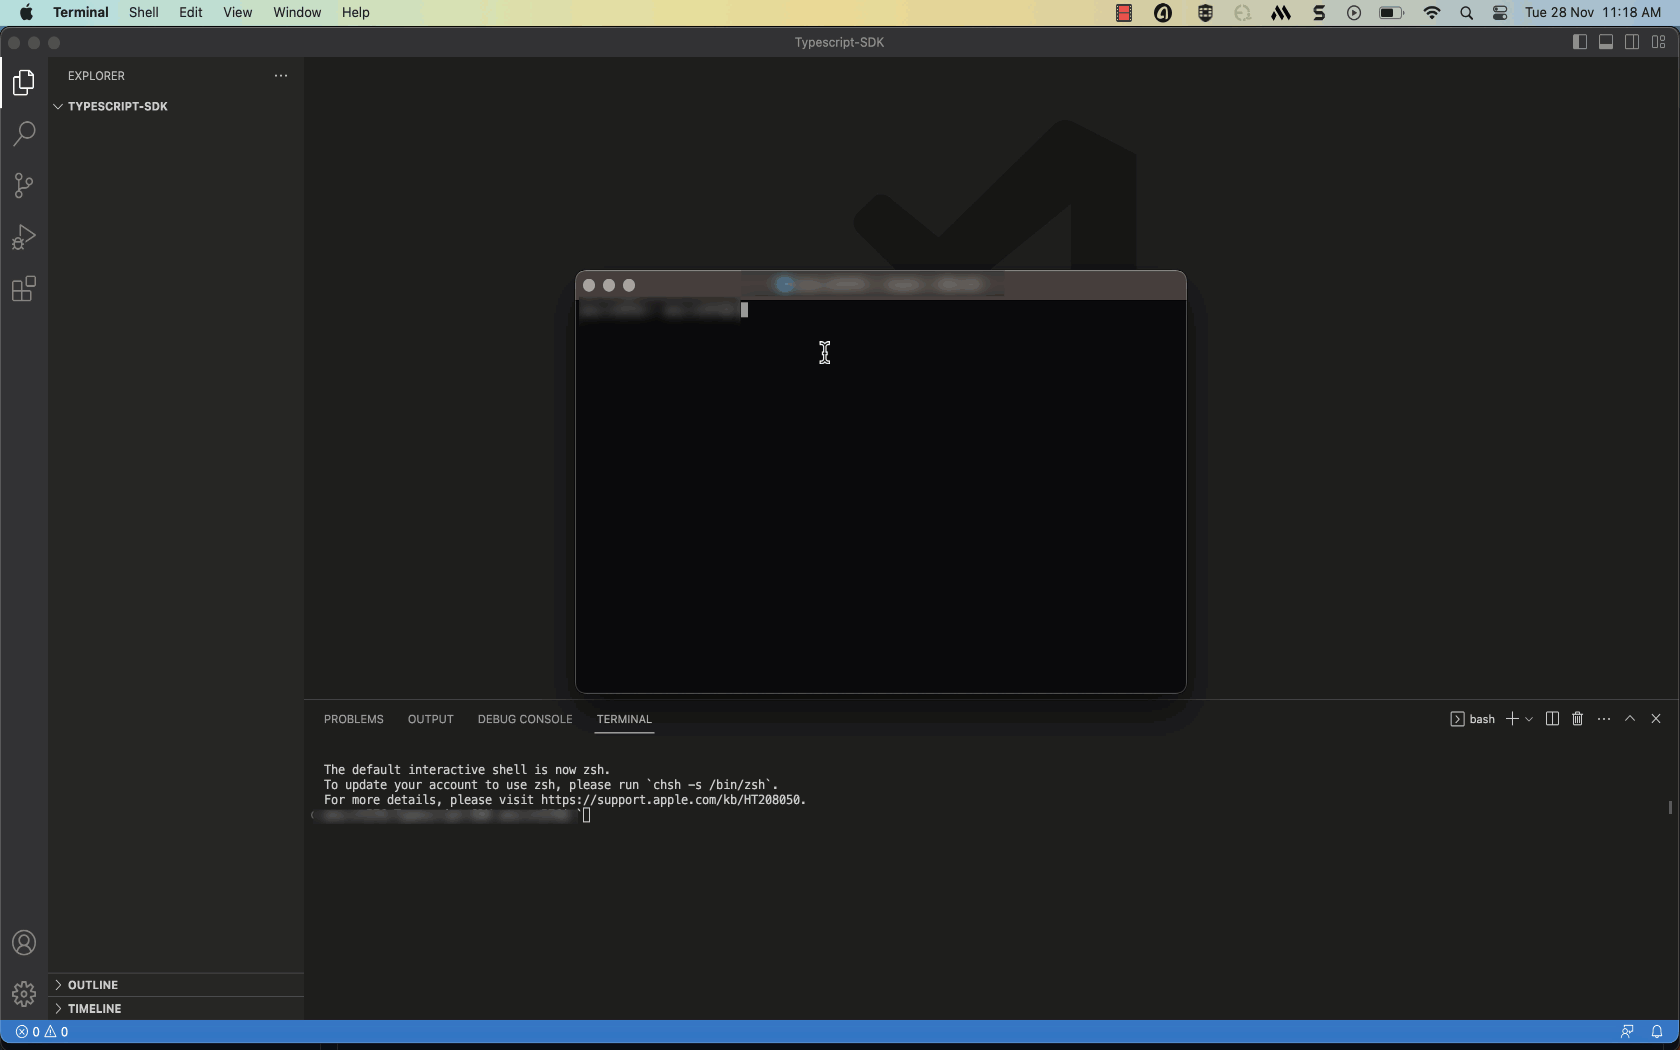Close the bottom panel
This screenshot has height=1050, width=1680.
tap(1656, 719)
